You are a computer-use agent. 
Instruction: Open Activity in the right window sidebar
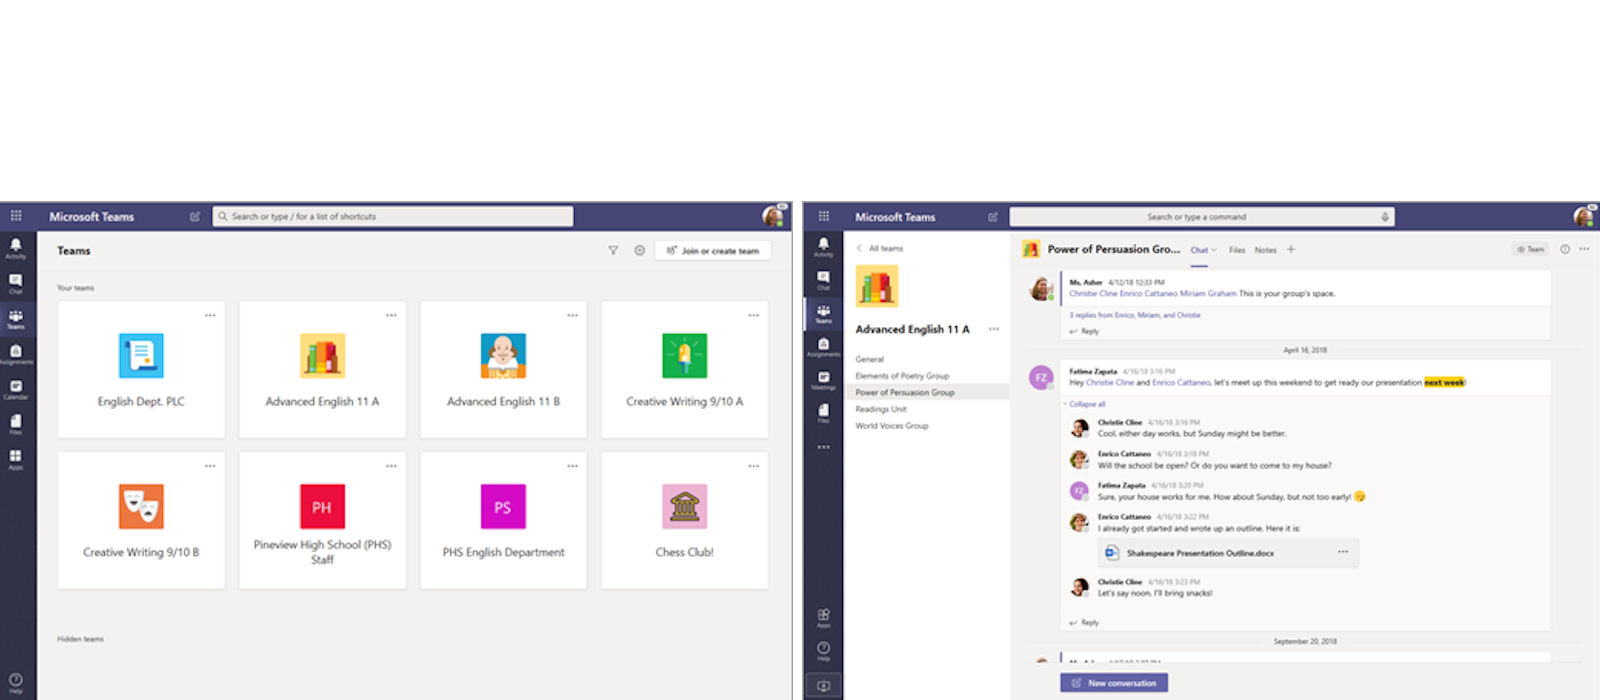pyautogui.click(x=823, y=247)
